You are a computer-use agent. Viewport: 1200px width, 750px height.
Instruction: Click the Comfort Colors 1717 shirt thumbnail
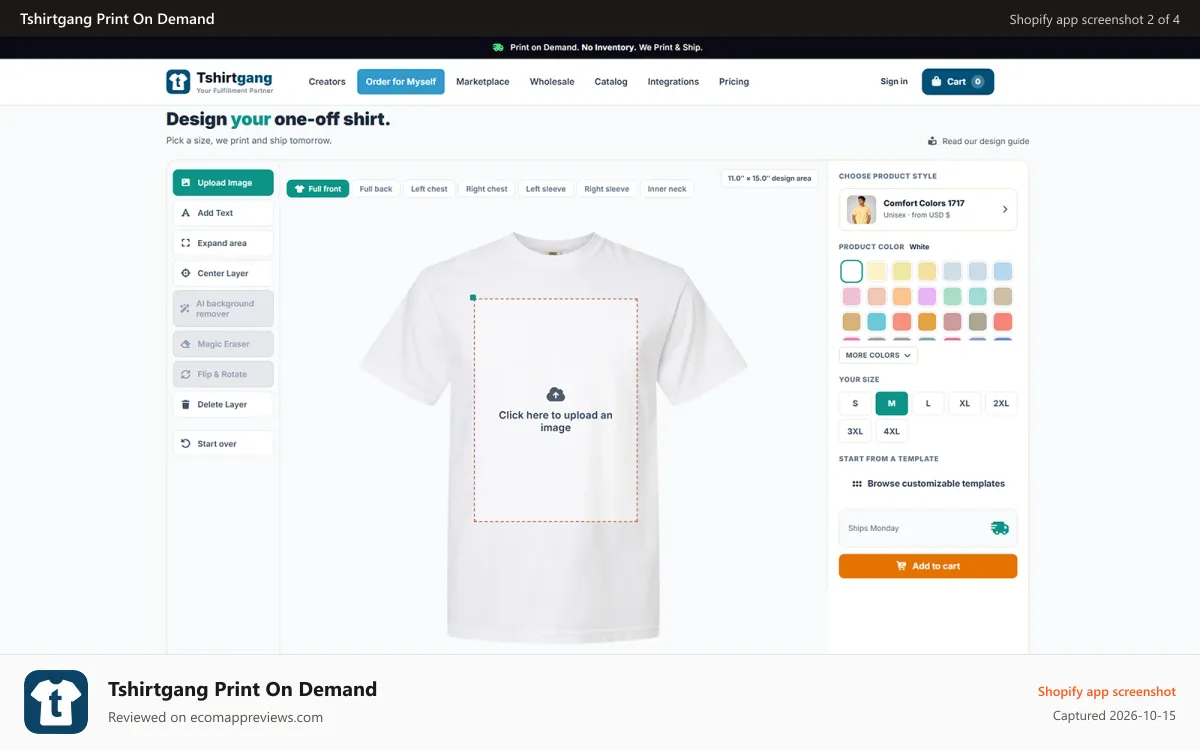tap(861, 210)
